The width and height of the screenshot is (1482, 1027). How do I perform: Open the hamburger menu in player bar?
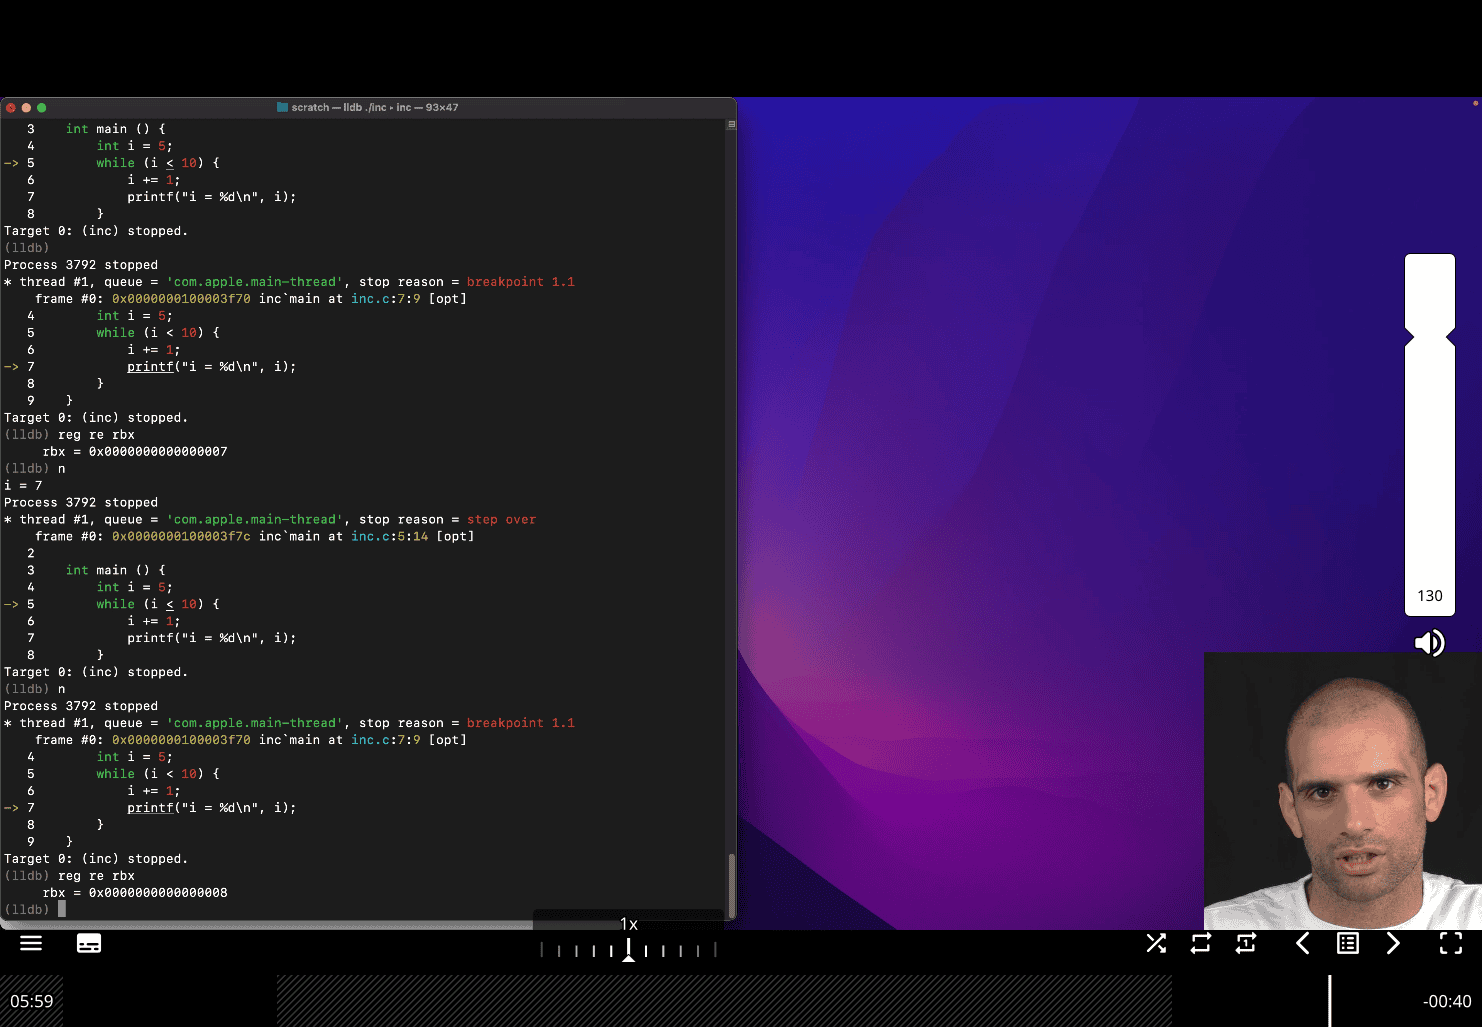(31, 943)
